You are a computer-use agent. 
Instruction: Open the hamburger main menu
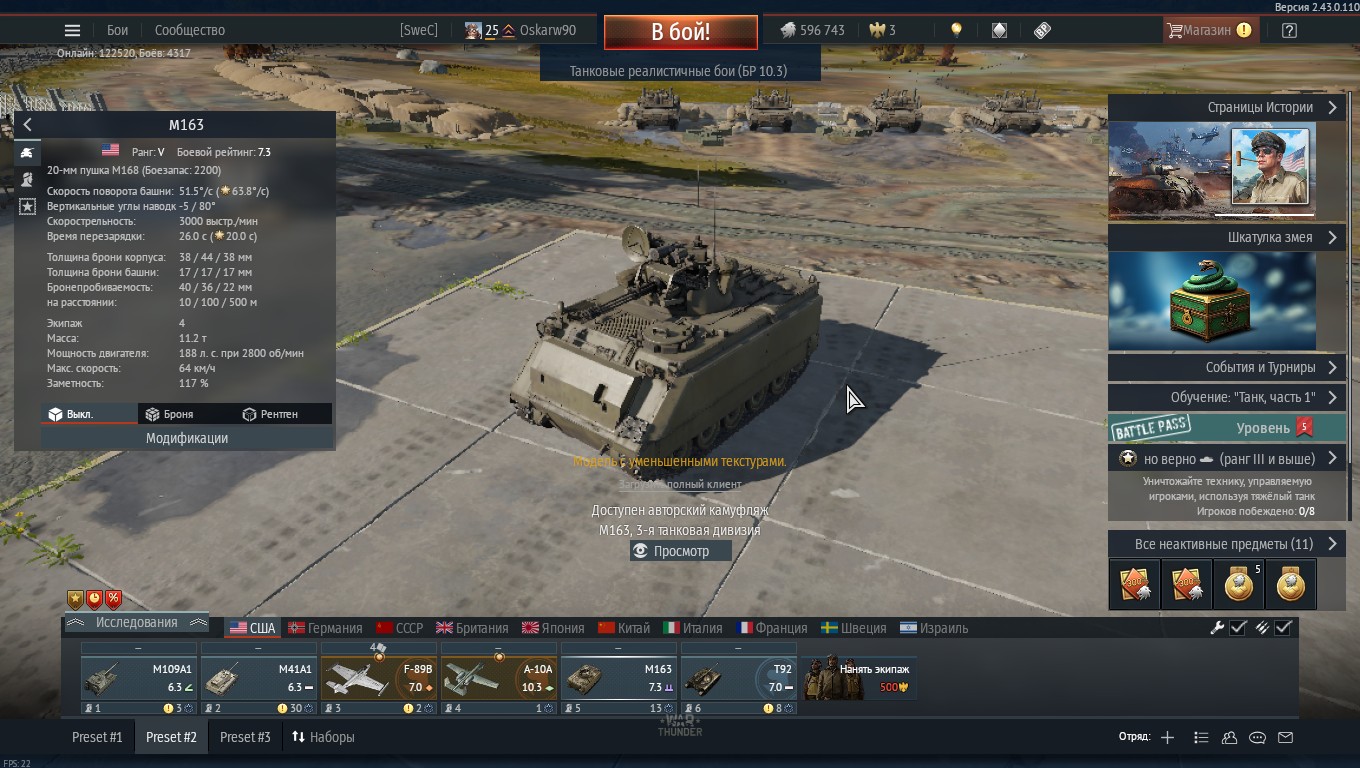(72, 30)
